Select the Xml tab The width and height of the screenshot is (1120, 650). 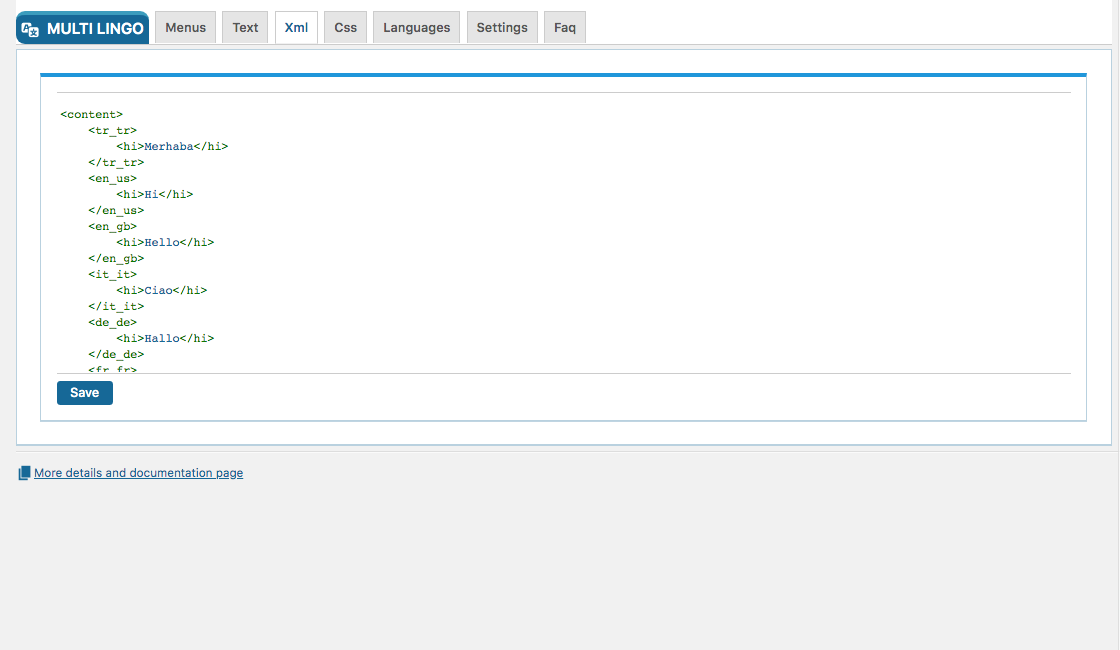296,27
